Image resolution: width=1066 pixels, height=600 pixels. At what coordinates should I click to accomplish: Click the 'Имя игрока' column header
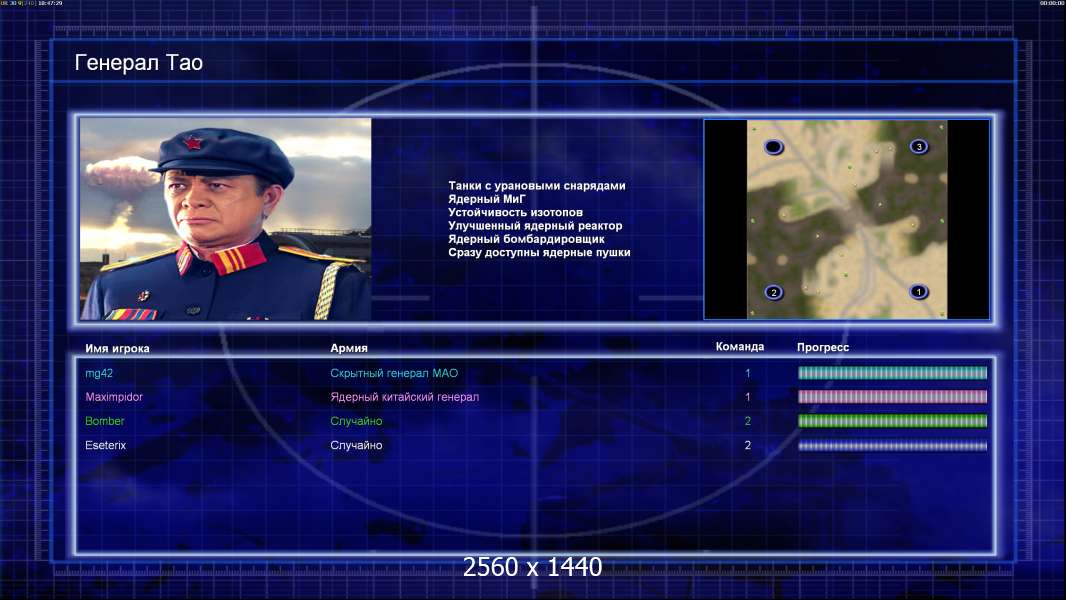coord(117,348)
